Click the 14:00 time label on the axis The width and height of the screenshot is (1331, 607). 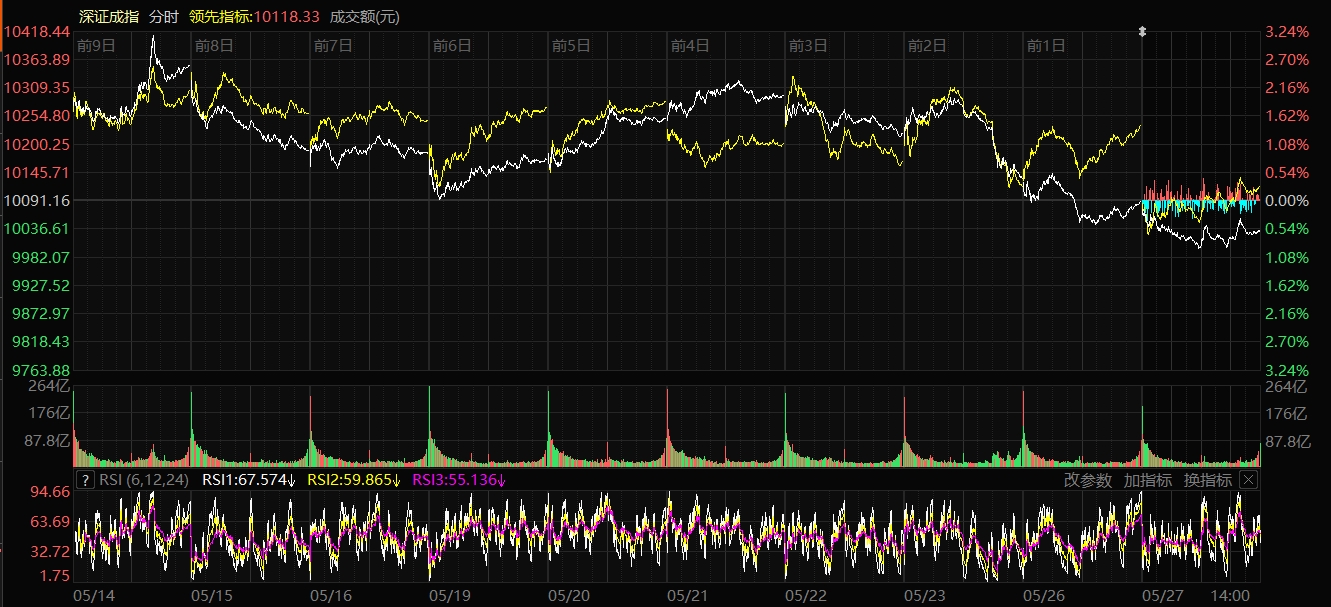[x=1229, y=595]
